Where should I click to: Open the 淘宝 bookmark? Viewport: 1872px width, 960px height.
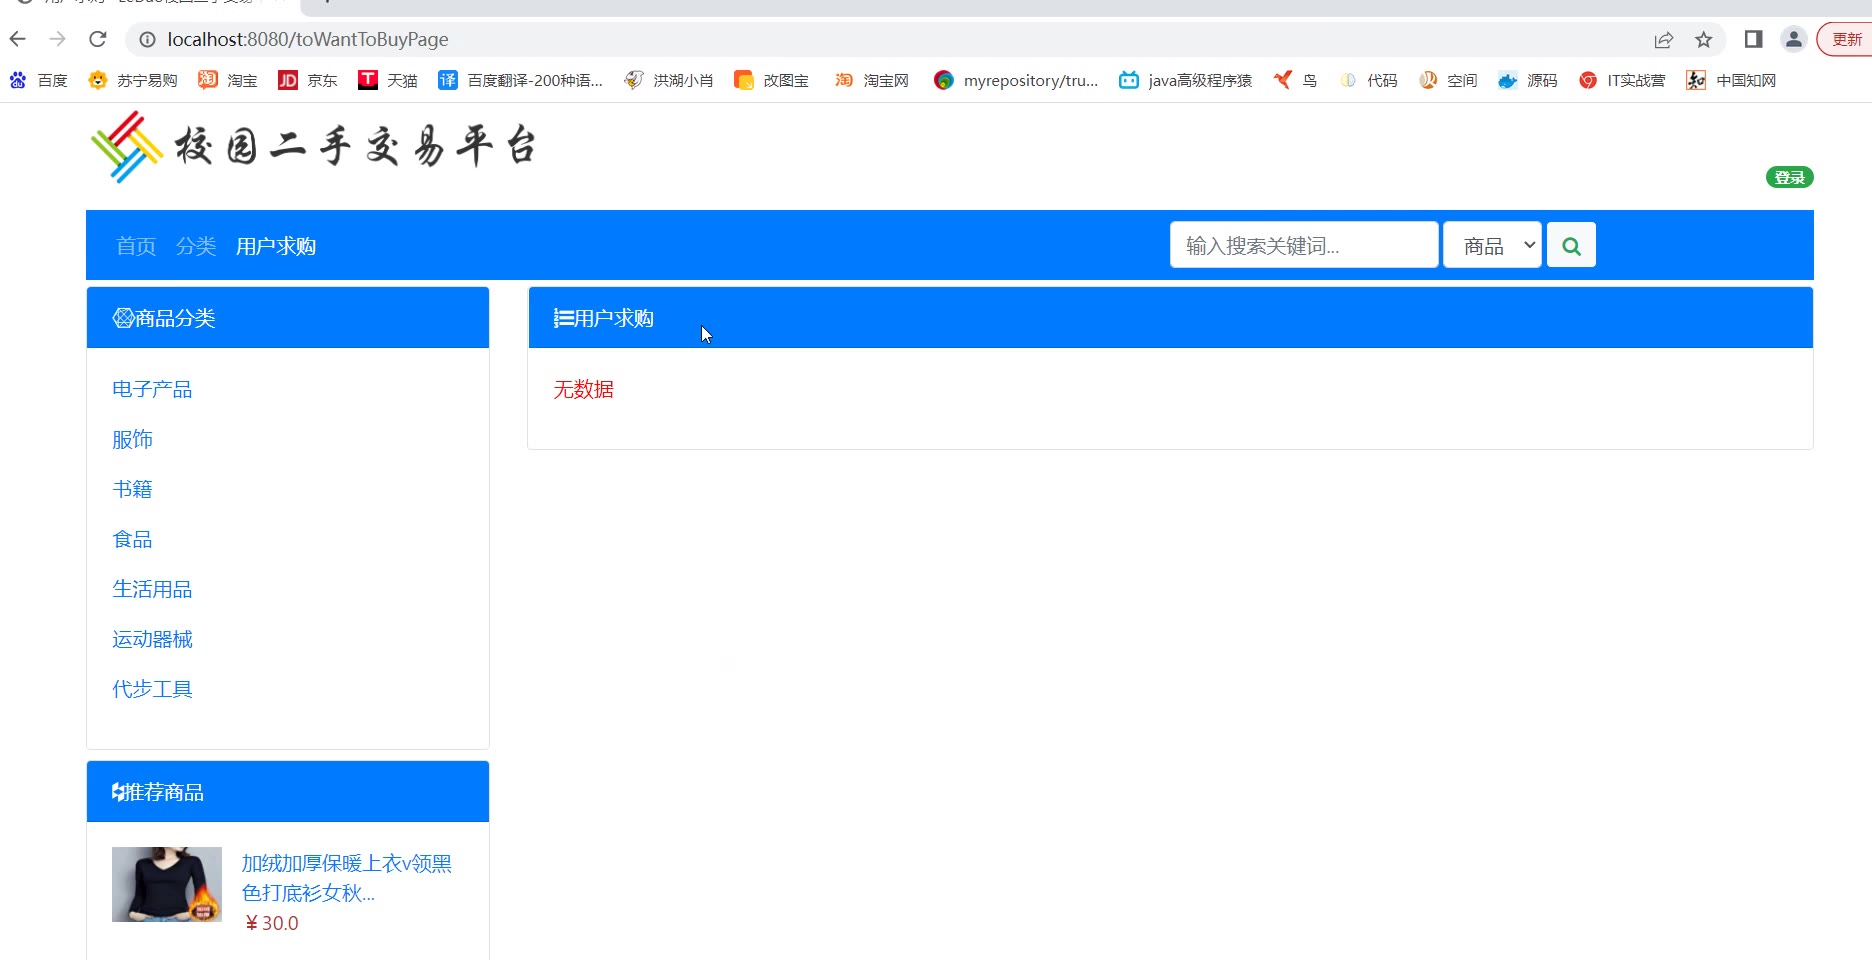point(228,80)
